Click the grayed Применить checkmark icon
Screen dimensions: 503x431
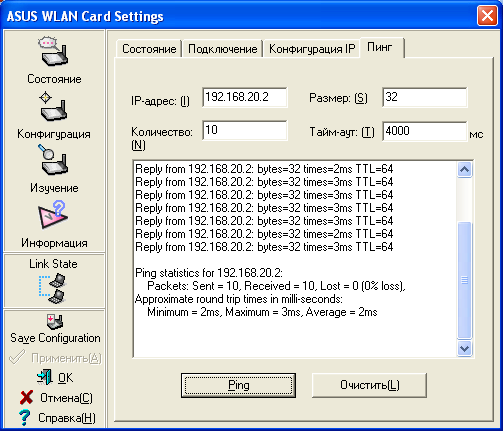(17, 357)
